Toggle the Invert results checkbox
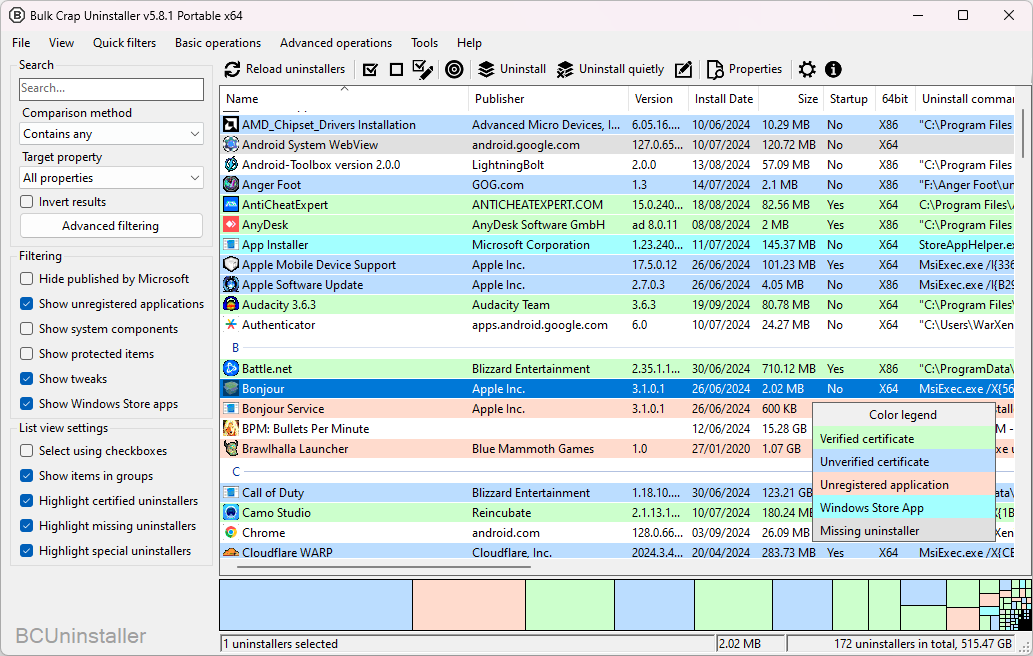 tap(27, 202)
